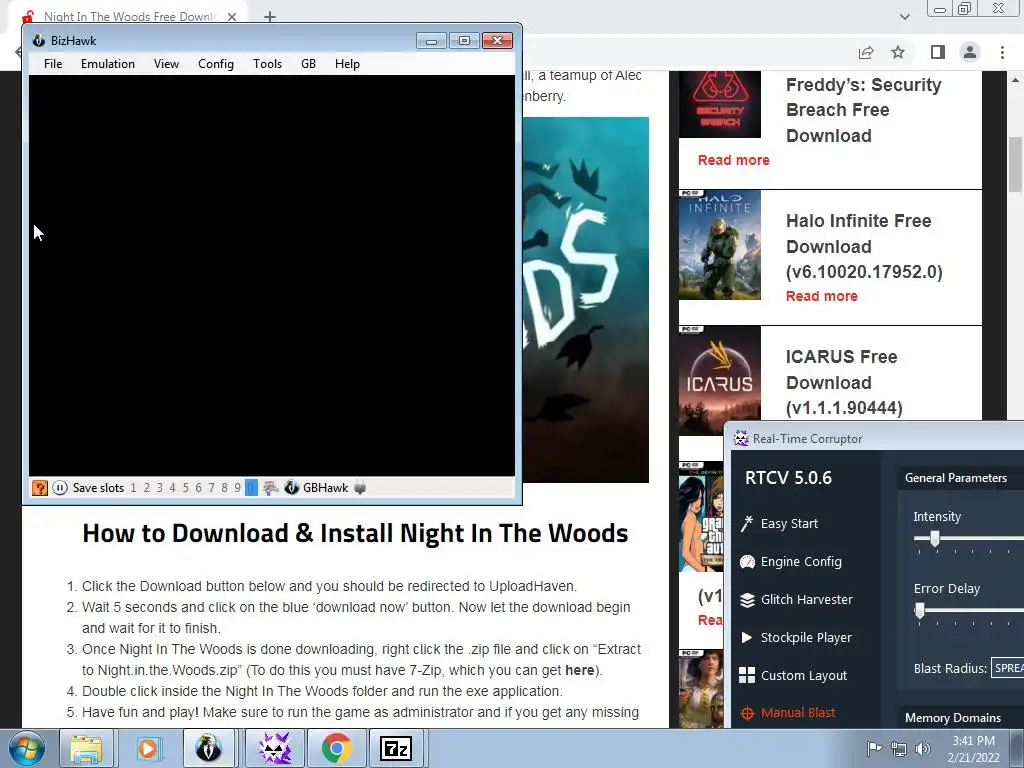Click Read more under Freddy's Security Breach

[x=733, y=160]
